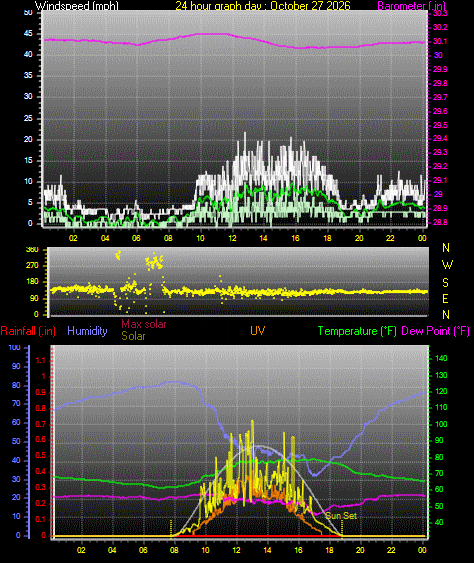Click the '180' wind direction axis value
The height and width of the screenshot is (563, 474).
32,282
